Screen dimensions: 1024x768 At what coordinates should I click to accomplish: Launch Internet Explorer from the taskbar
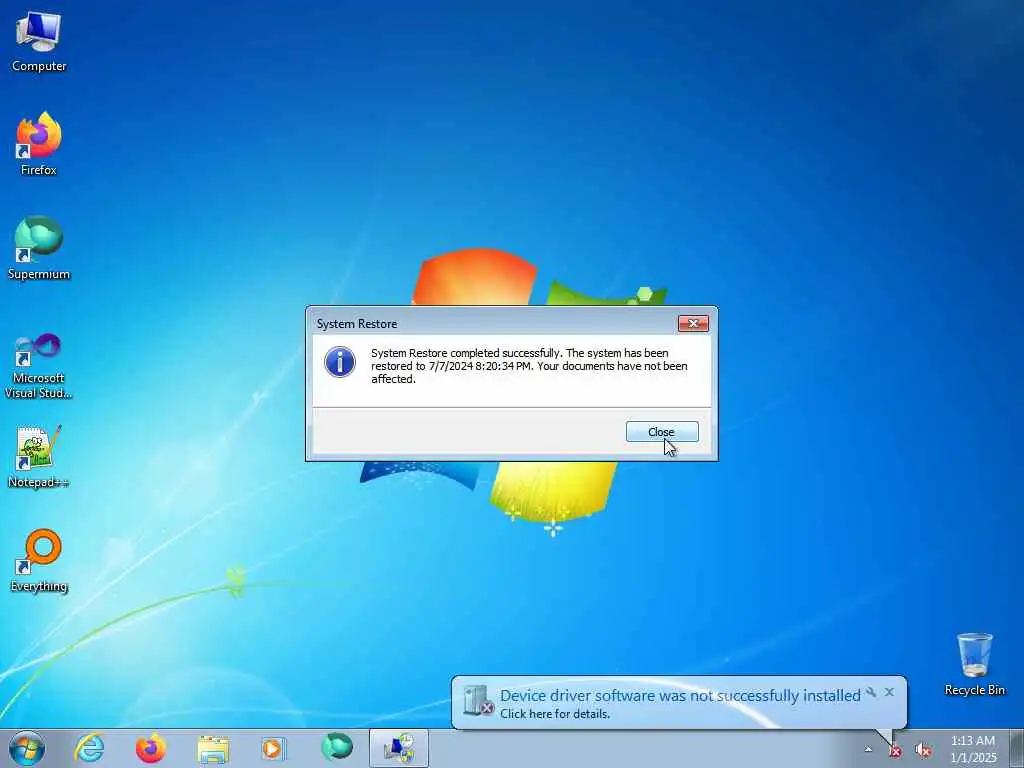tap(89, 748)
